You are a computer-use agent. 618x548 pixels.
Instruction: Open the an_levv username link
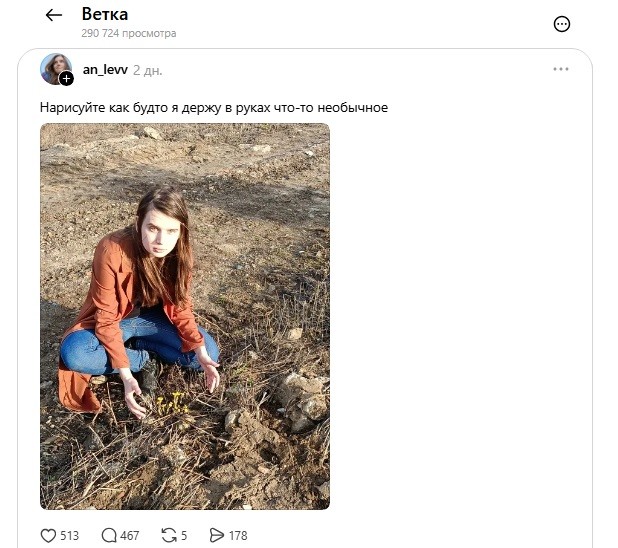105,70
